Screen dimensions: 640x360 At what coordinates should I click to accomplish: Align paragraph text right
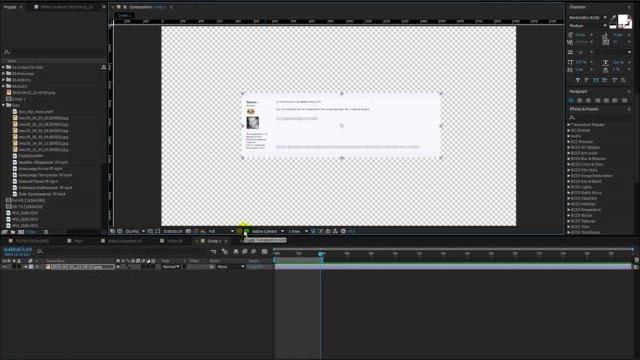588,100
